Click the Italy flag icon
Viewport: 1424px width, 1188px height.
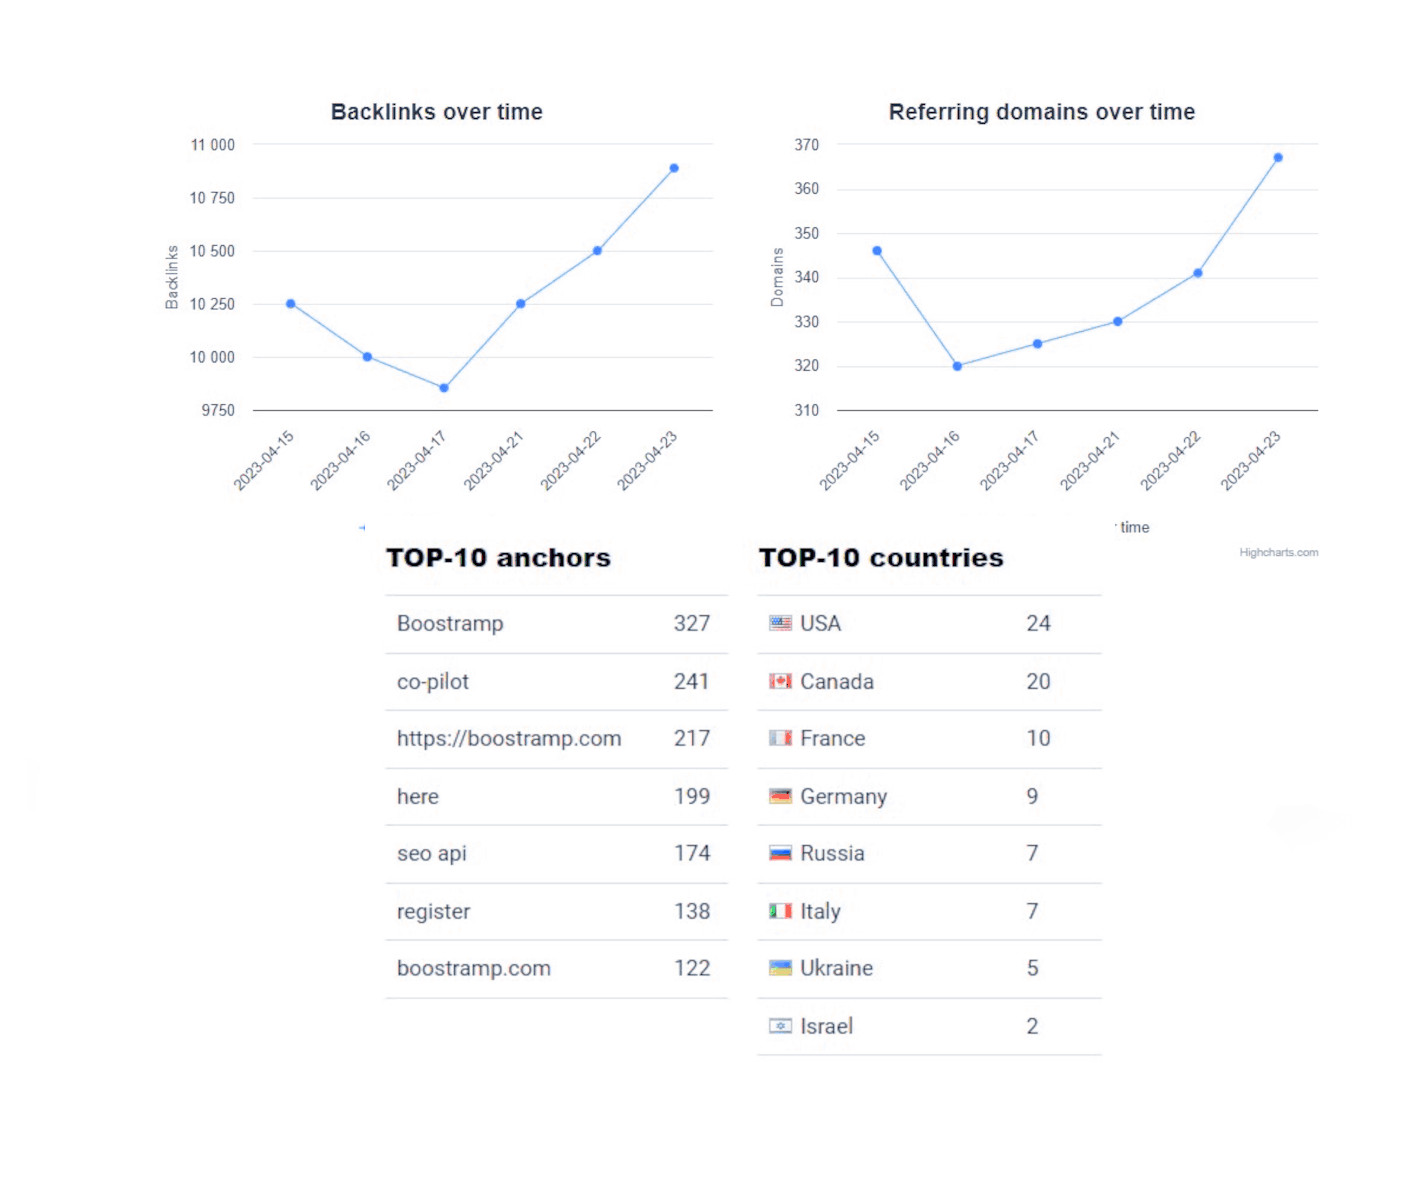click(779, 911)
